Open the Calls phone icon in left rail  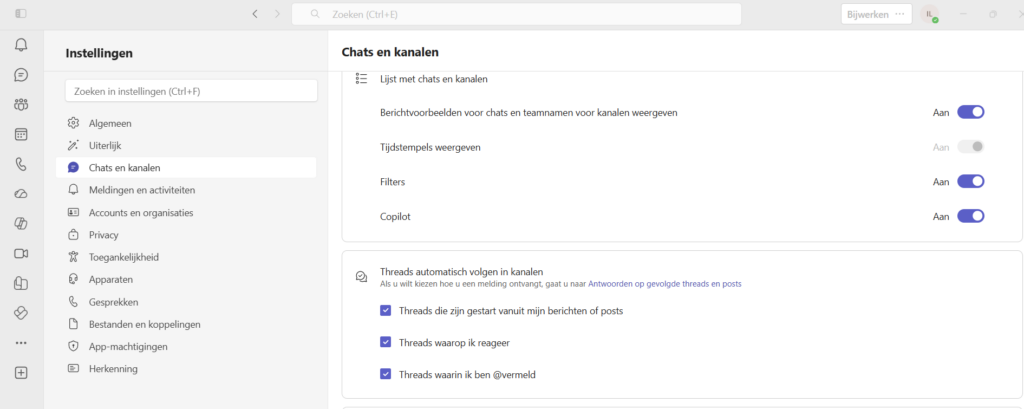pyautogui.click(x=21, y=164)
